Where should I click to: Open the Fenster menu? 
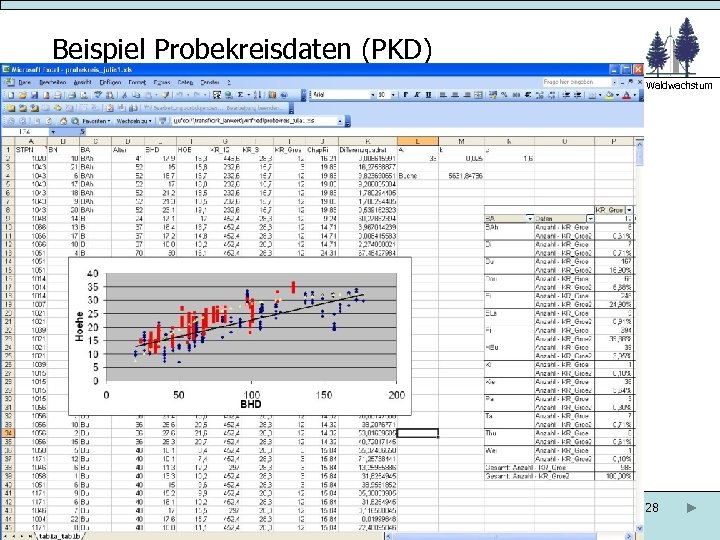coord(210,83)
